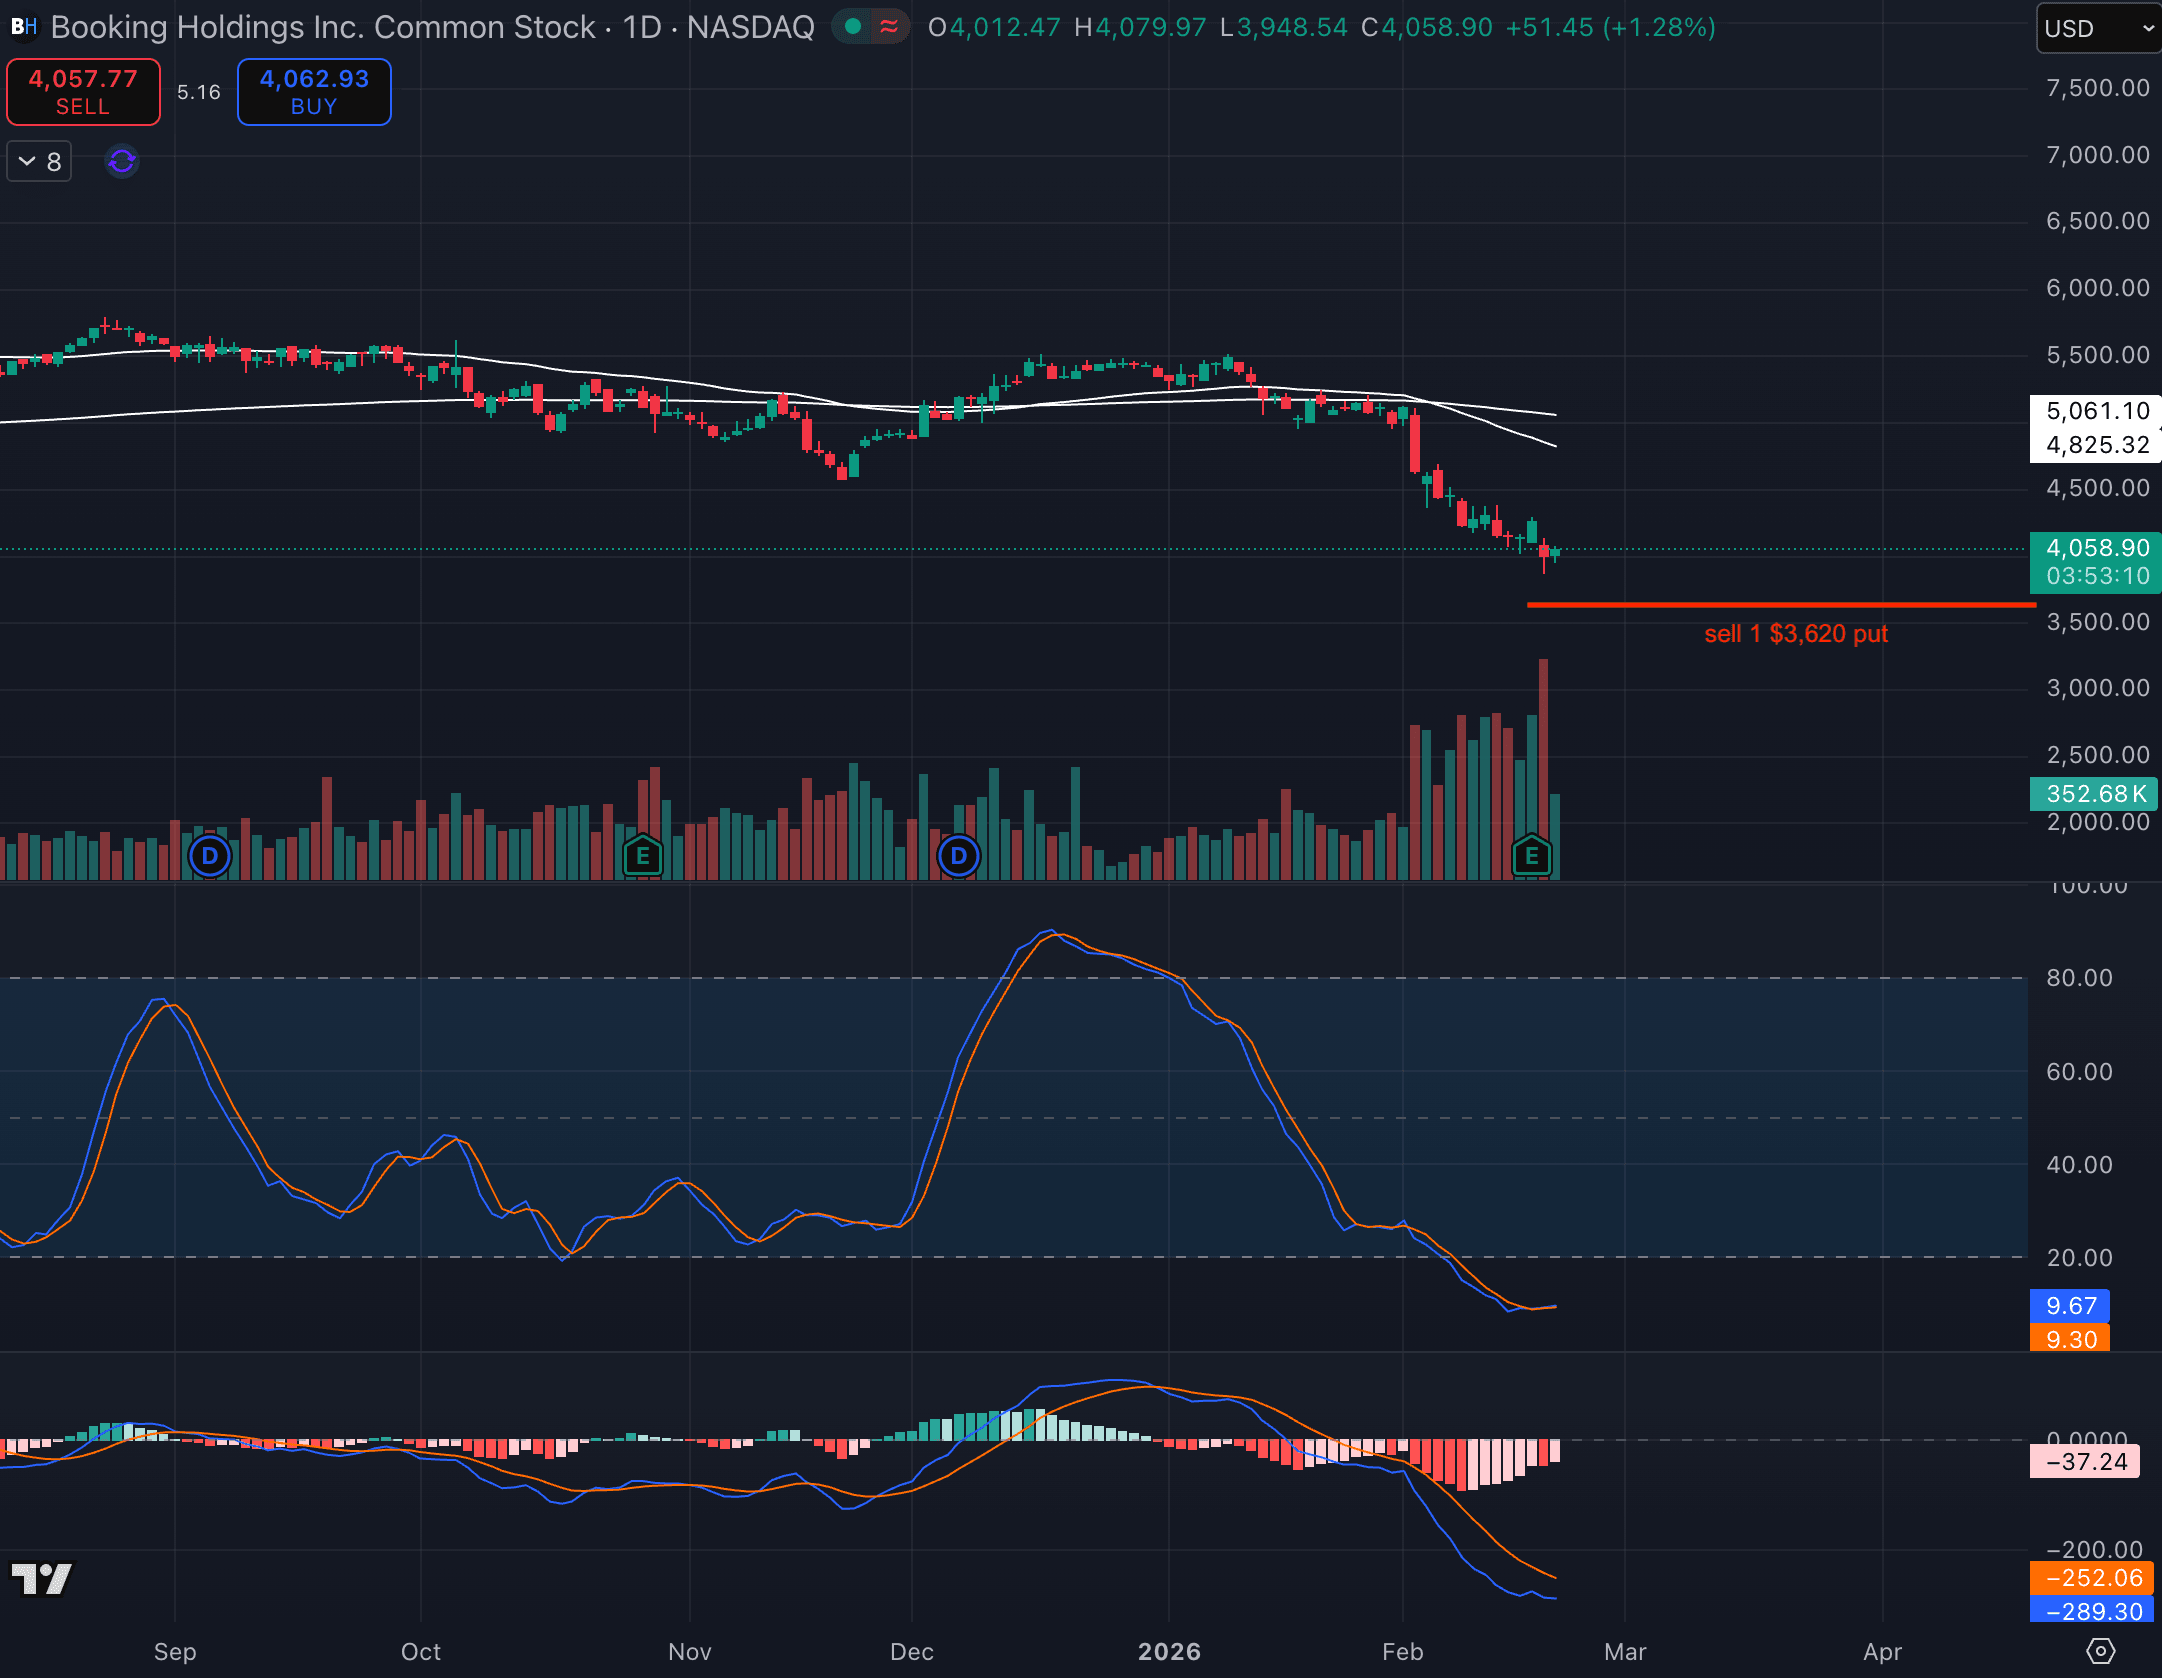
Task: Click the E earnings marker on the timeline
Action: [x=1530, y=855]
